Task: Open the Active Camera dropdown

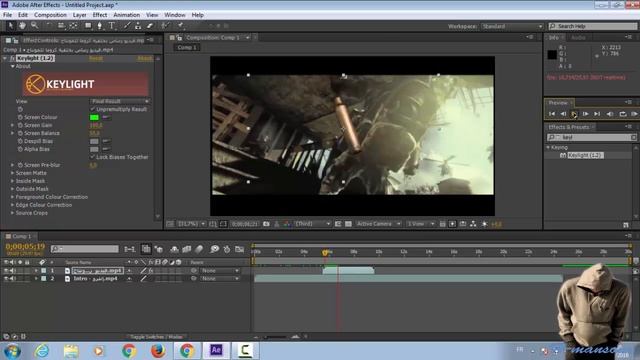Action: 378,224
